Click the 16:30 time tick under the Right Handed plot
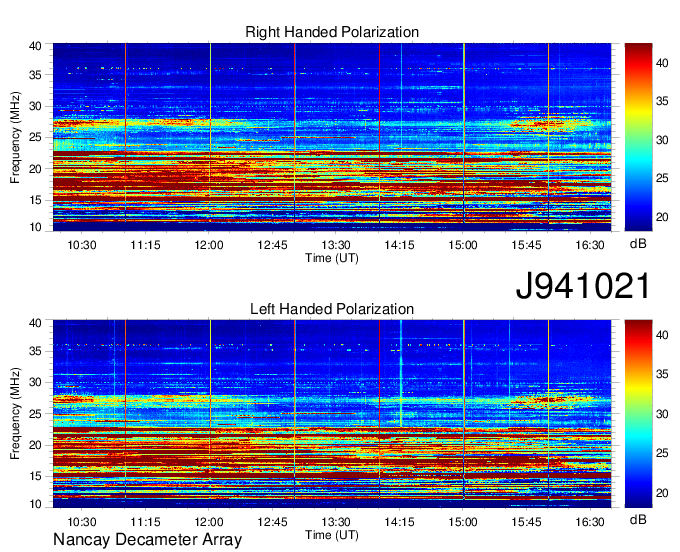680x552 pixels. pyautogui.click(x=590, y=245)
